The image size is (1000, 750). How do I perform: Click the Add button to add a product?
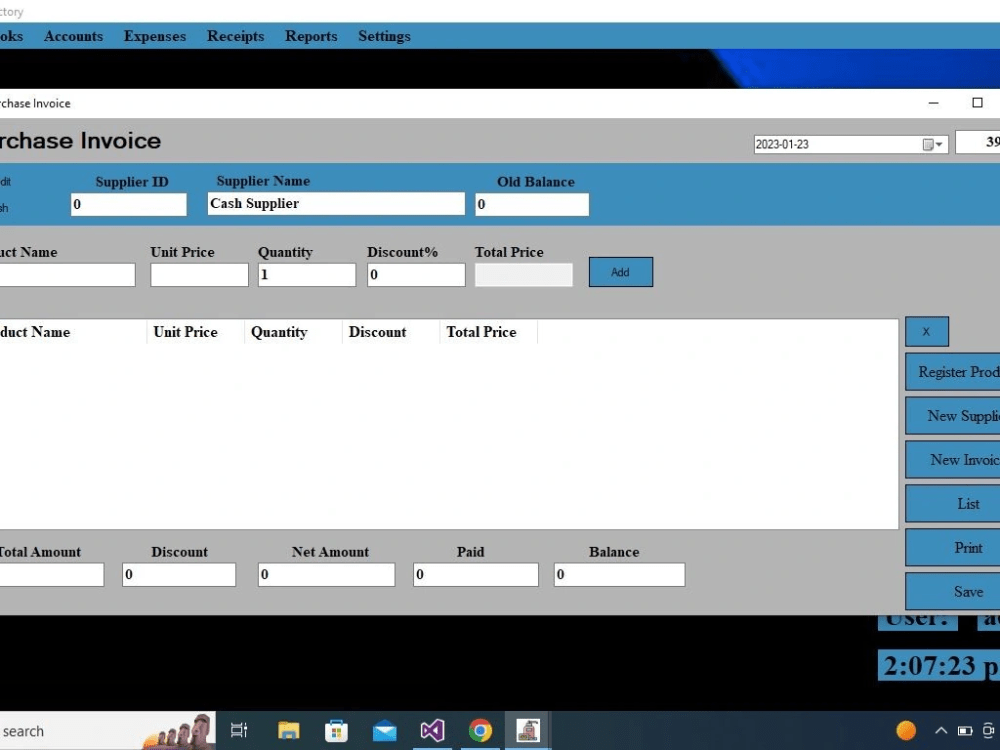click(x=620, y=271)
